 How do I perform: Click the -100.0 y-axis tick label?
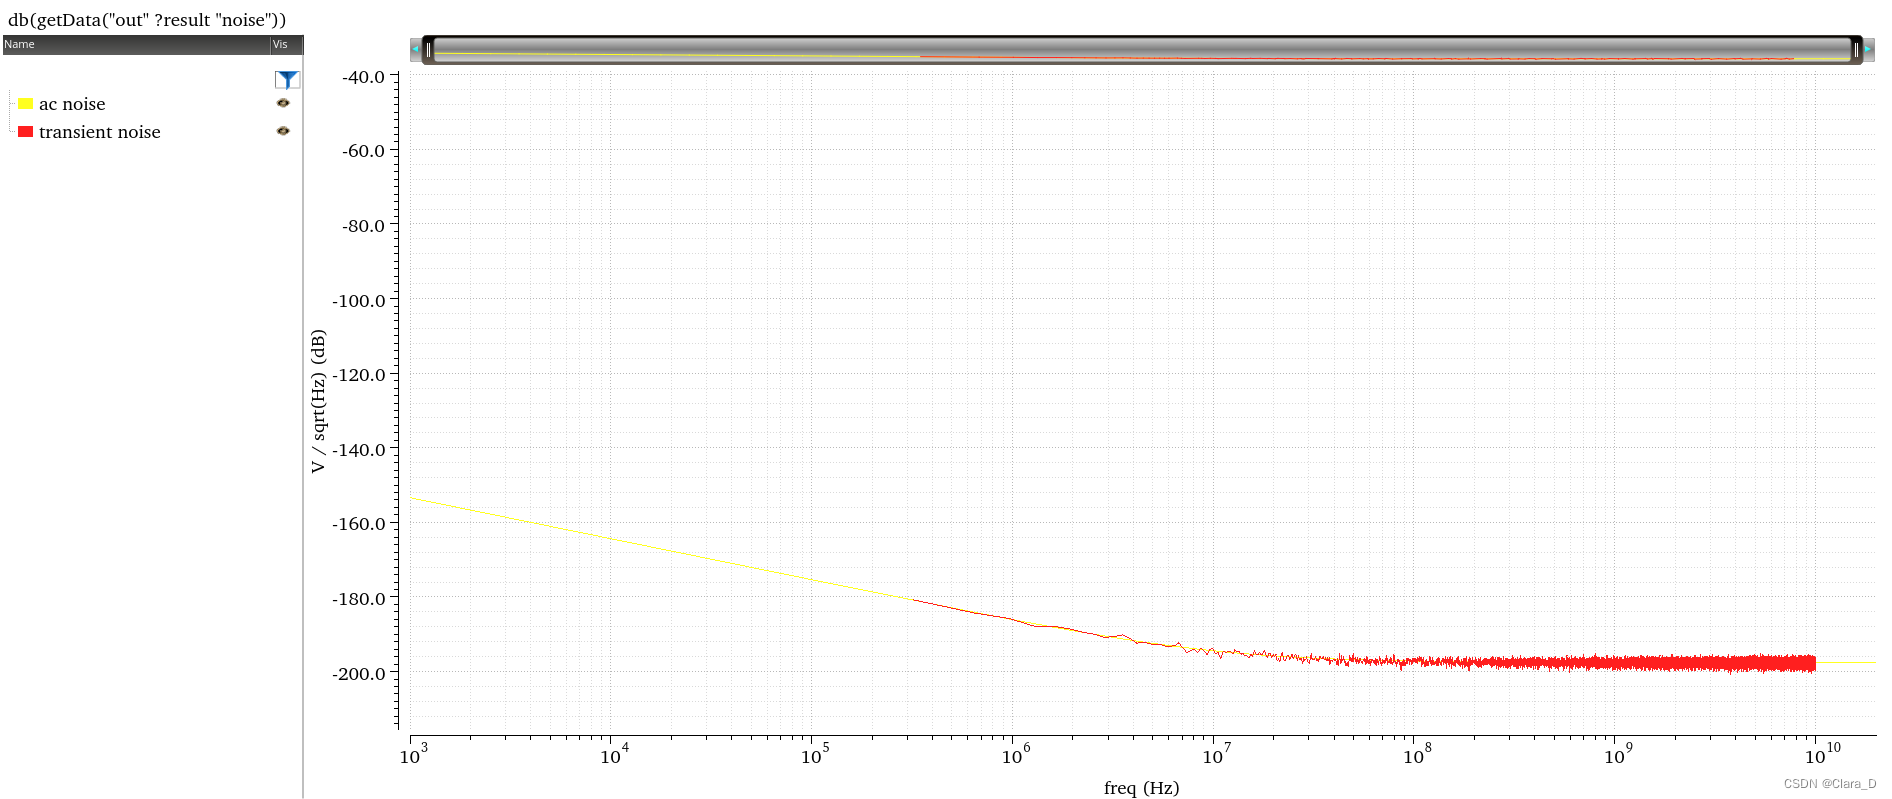click(359, 301)
